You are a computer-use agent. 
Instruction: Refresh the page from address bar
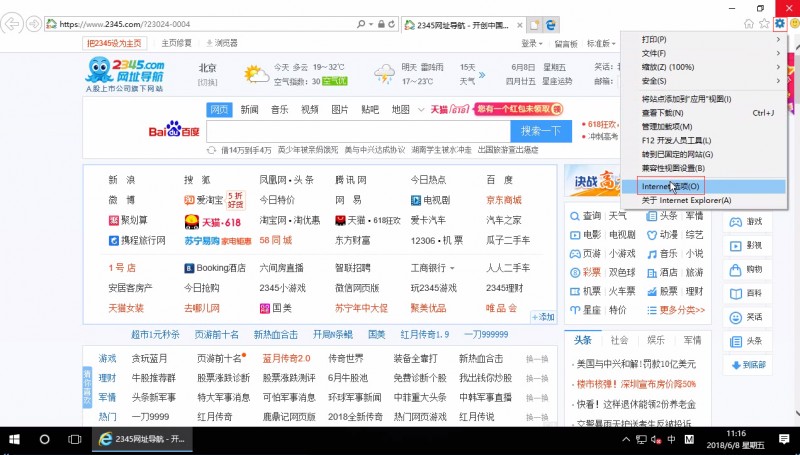pyautogui.click(x=391, y=24)
